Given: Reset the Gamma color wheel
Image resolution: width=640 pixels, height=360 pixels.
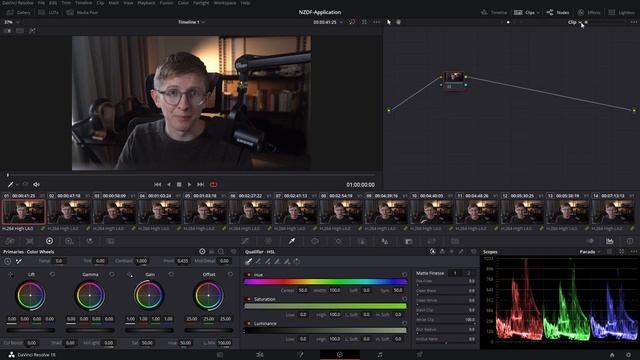Looking at the screenshot, I should pyautogui.click(x=112, y=274).
